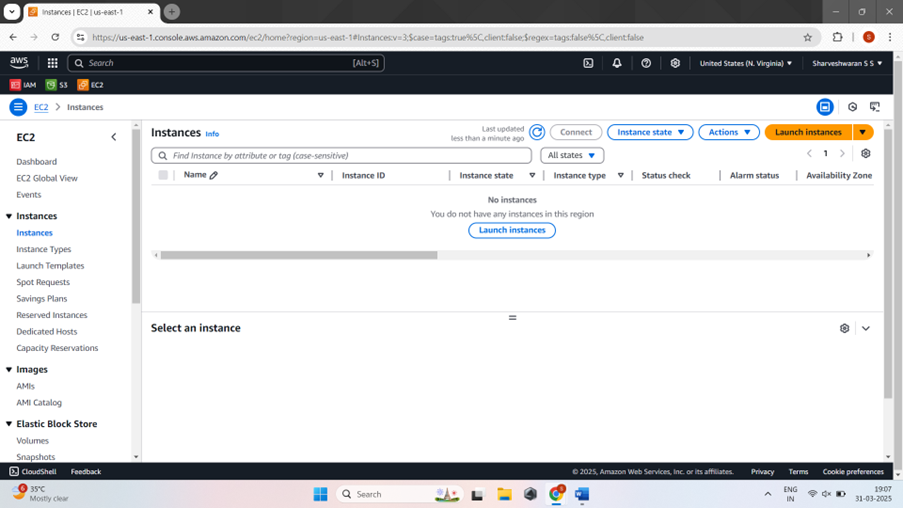This screenshot has width=903, height=508.
Task: Open the Chrome profile avatar
Action: pos(868,37)
